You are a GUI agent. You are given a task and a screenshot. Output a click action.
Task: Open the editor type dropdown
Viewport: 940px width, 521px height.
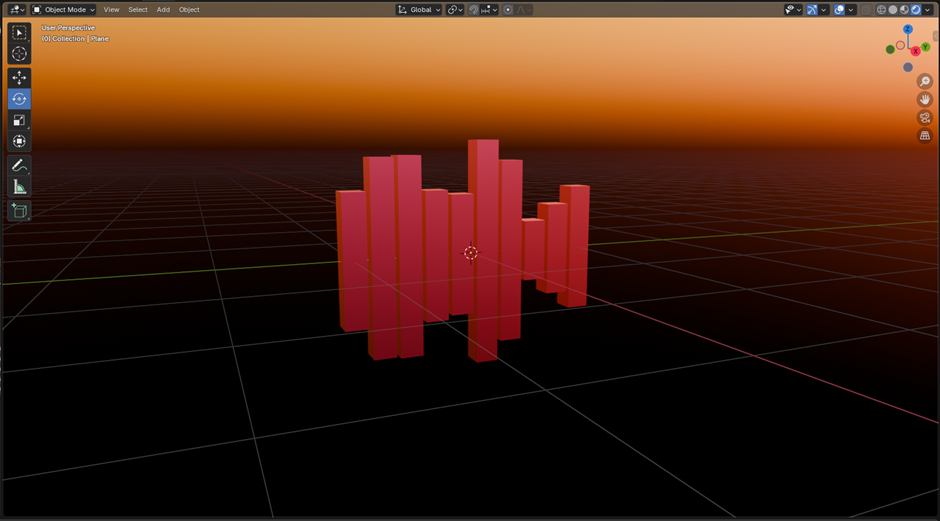17,10
